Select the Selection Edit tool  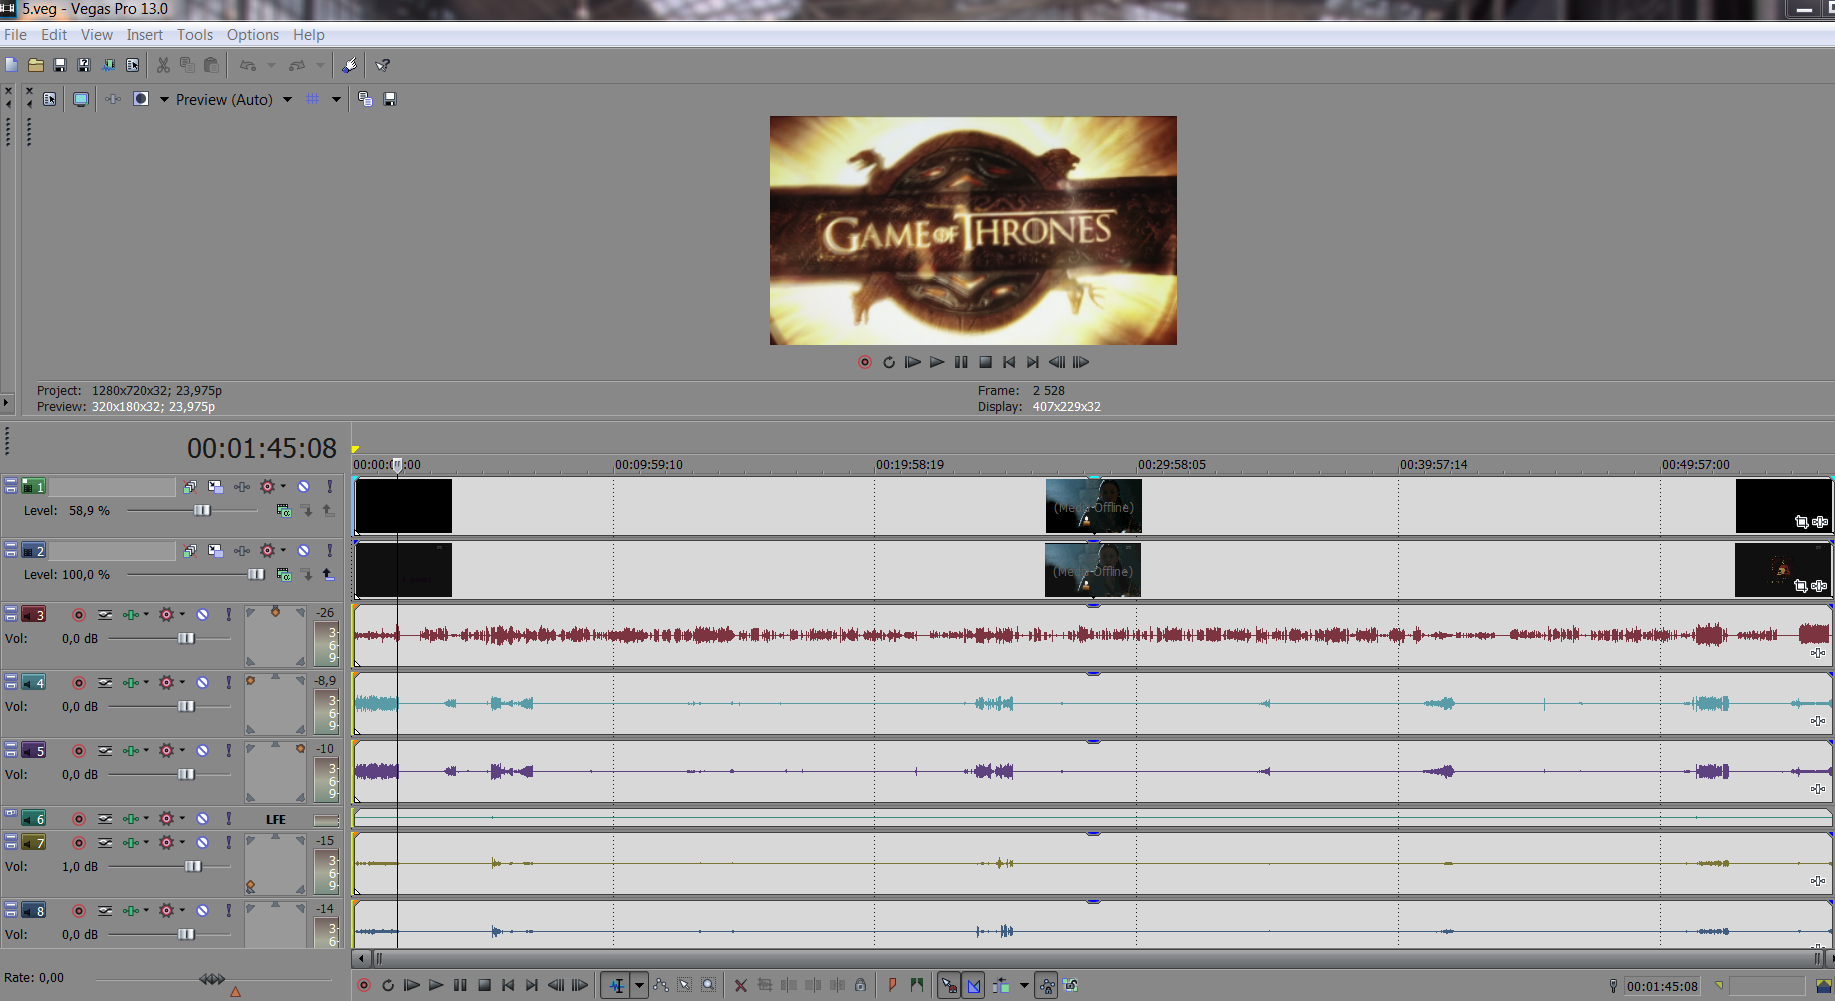coord(685,985)
